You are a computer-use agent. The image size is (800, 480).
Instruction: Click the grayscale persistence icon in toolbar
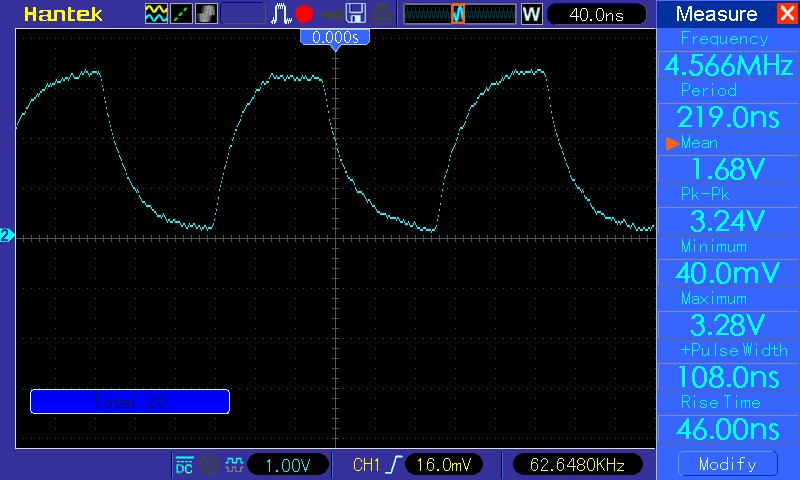click(x=207, y=14)
